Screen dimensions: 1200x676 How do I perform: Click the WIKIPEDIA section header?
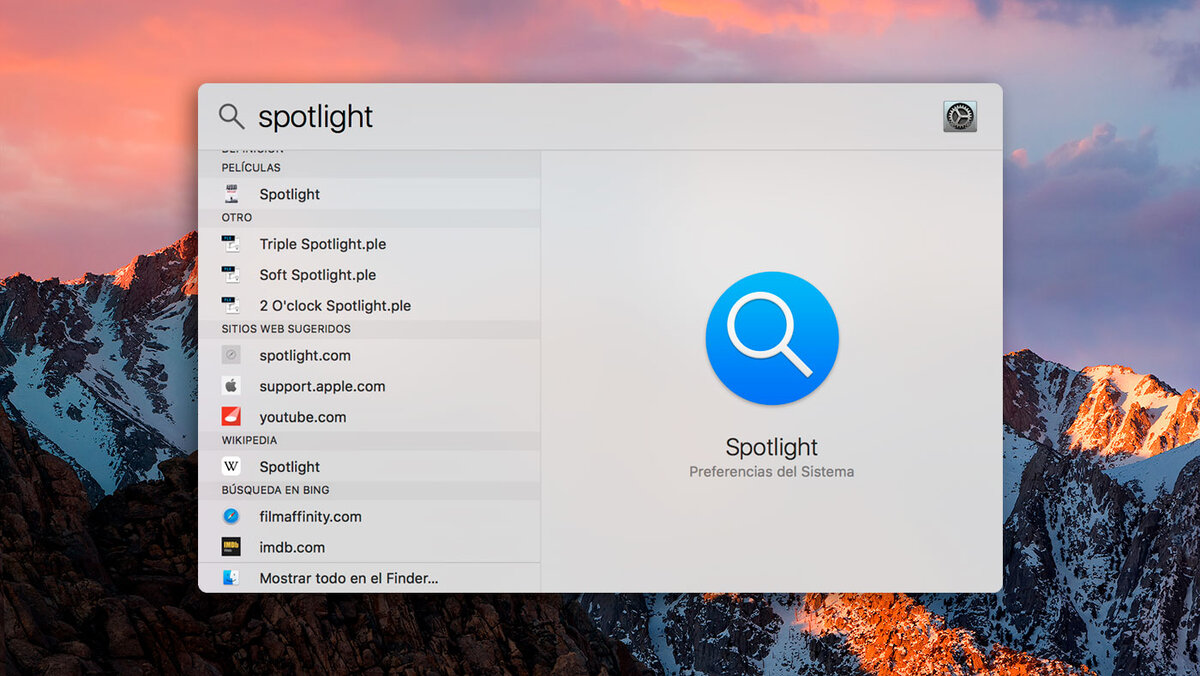coord(249,440)
